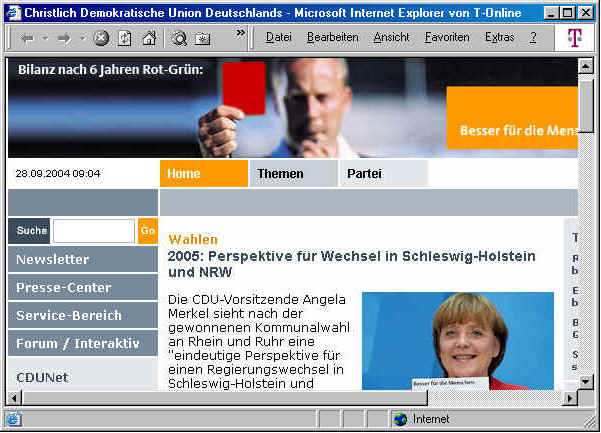Maximize the Internet Explorer window

click(567, 13)
